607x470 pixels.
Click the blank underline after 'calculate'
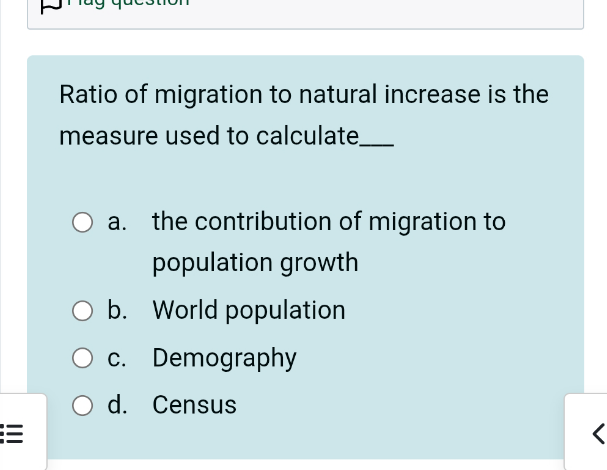(376, 138)
